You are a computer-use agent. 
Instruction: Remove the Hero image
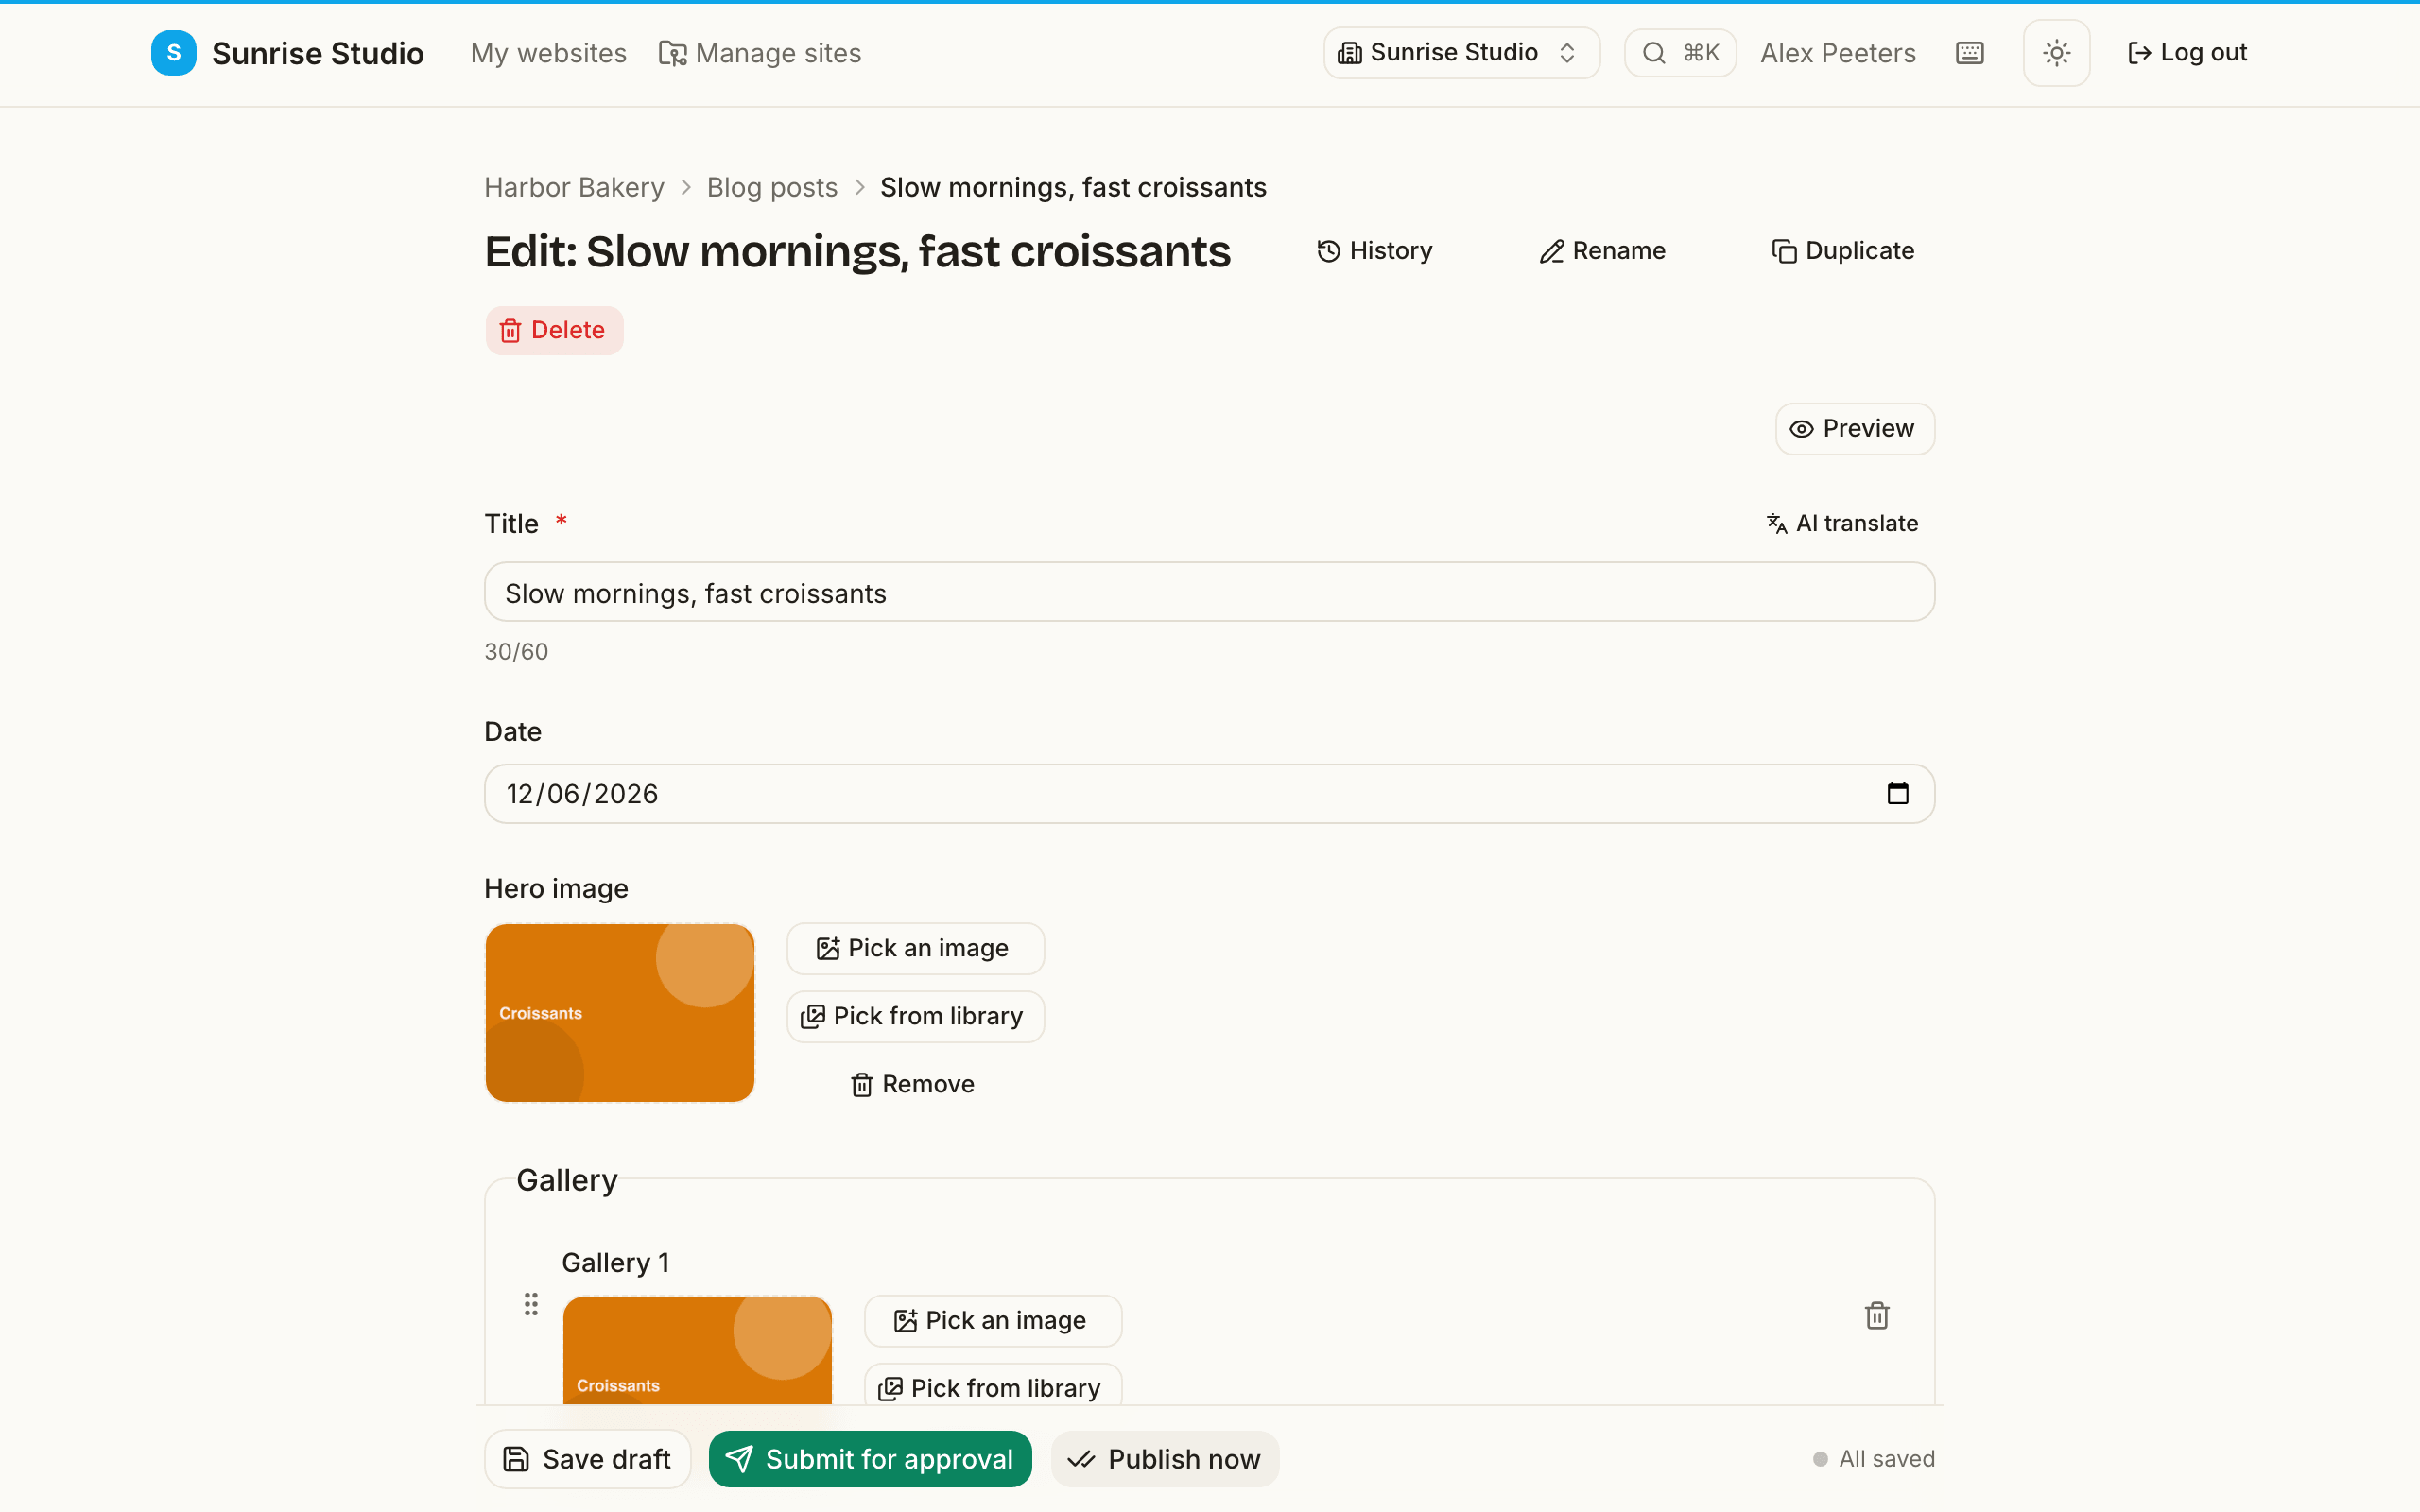pos(913,1084)
